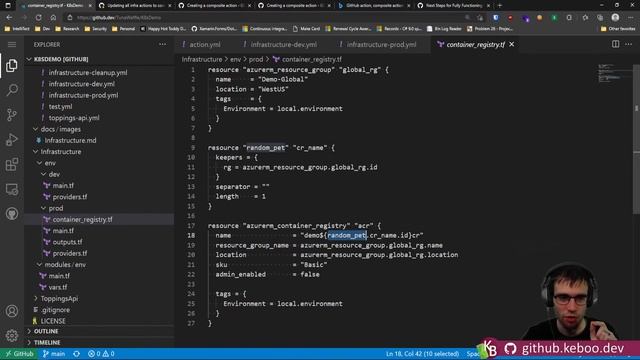Screen dimensions: 640x360
Task: Open the Explorer view in activity bar
Action: [12, 65]
